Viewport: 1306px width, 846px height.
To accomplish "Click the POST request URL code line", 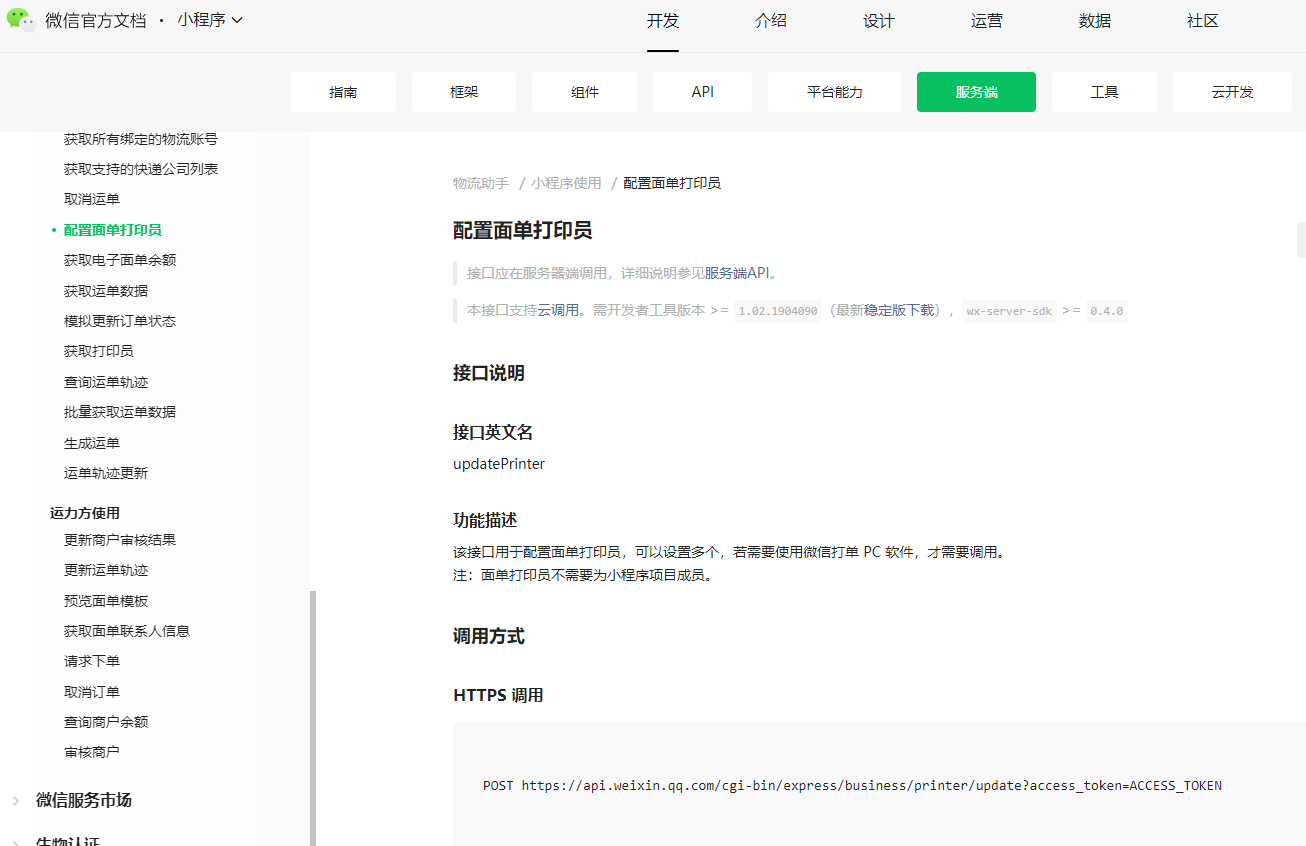I will [852, 785].
